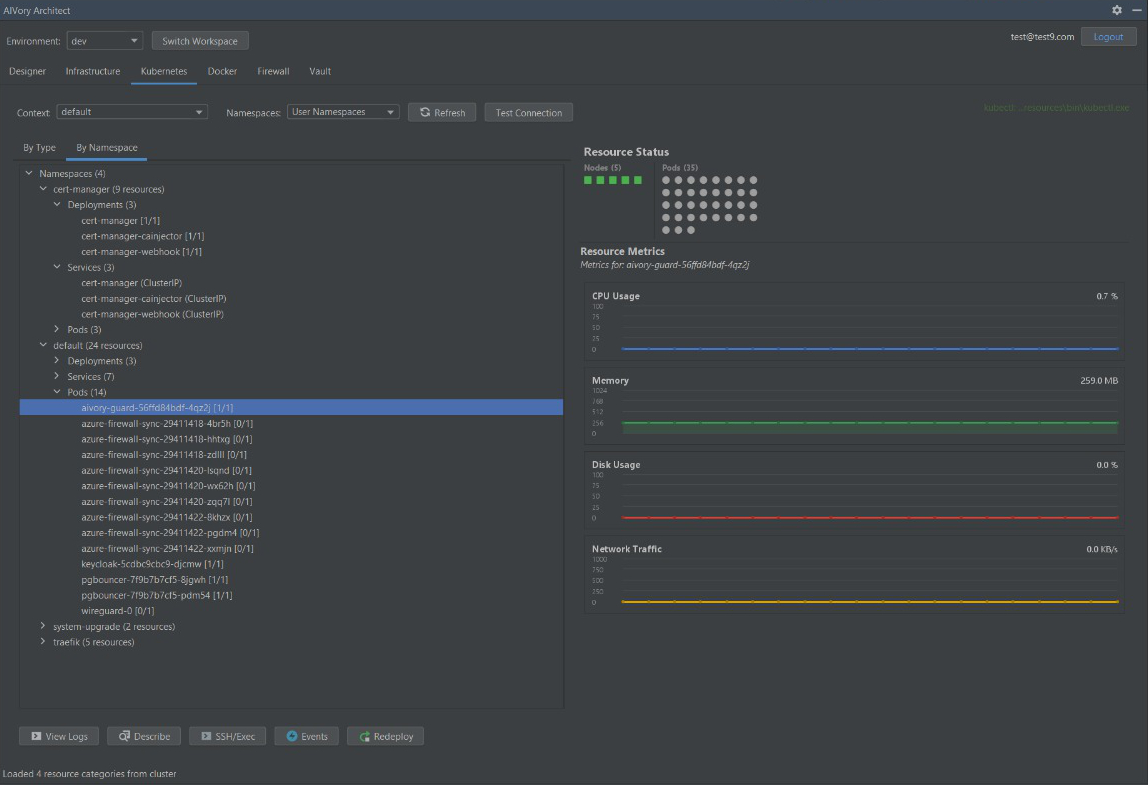Select pod aivory-guard-56ffd84bdf-4qz2j
The width and height of the screenshot is (1148, 785).
coord(291,408)
